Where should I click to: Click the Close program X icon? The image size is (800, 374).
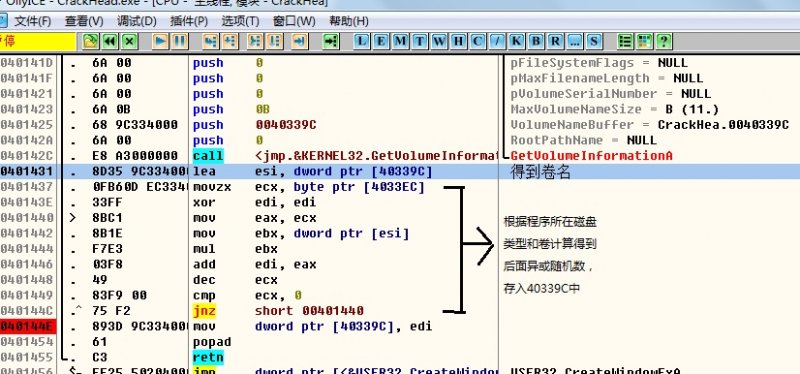(x=129, y=41)
